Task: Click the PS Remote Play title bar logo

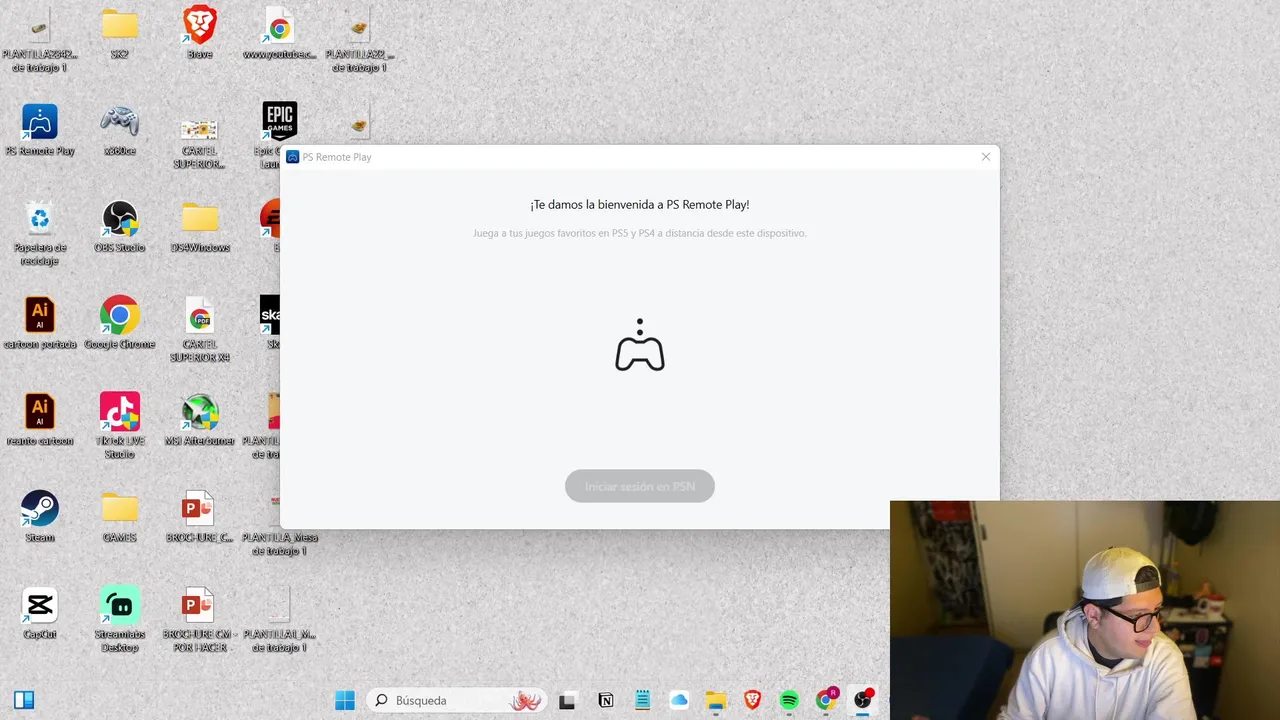Action: (293, 157)
